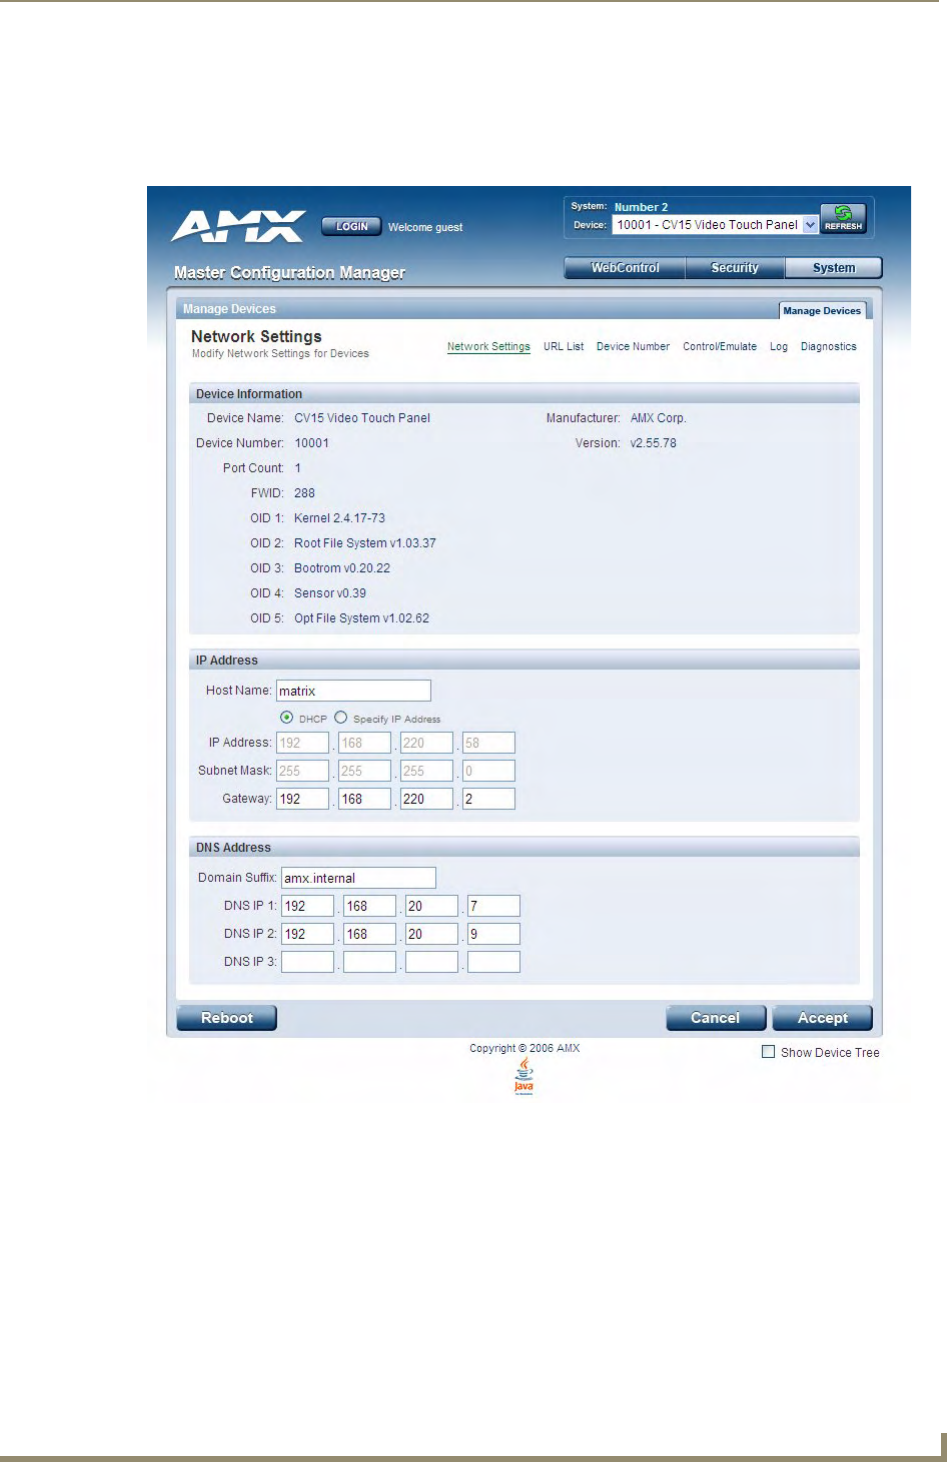Open the Diagnostics link

point(828,347)
